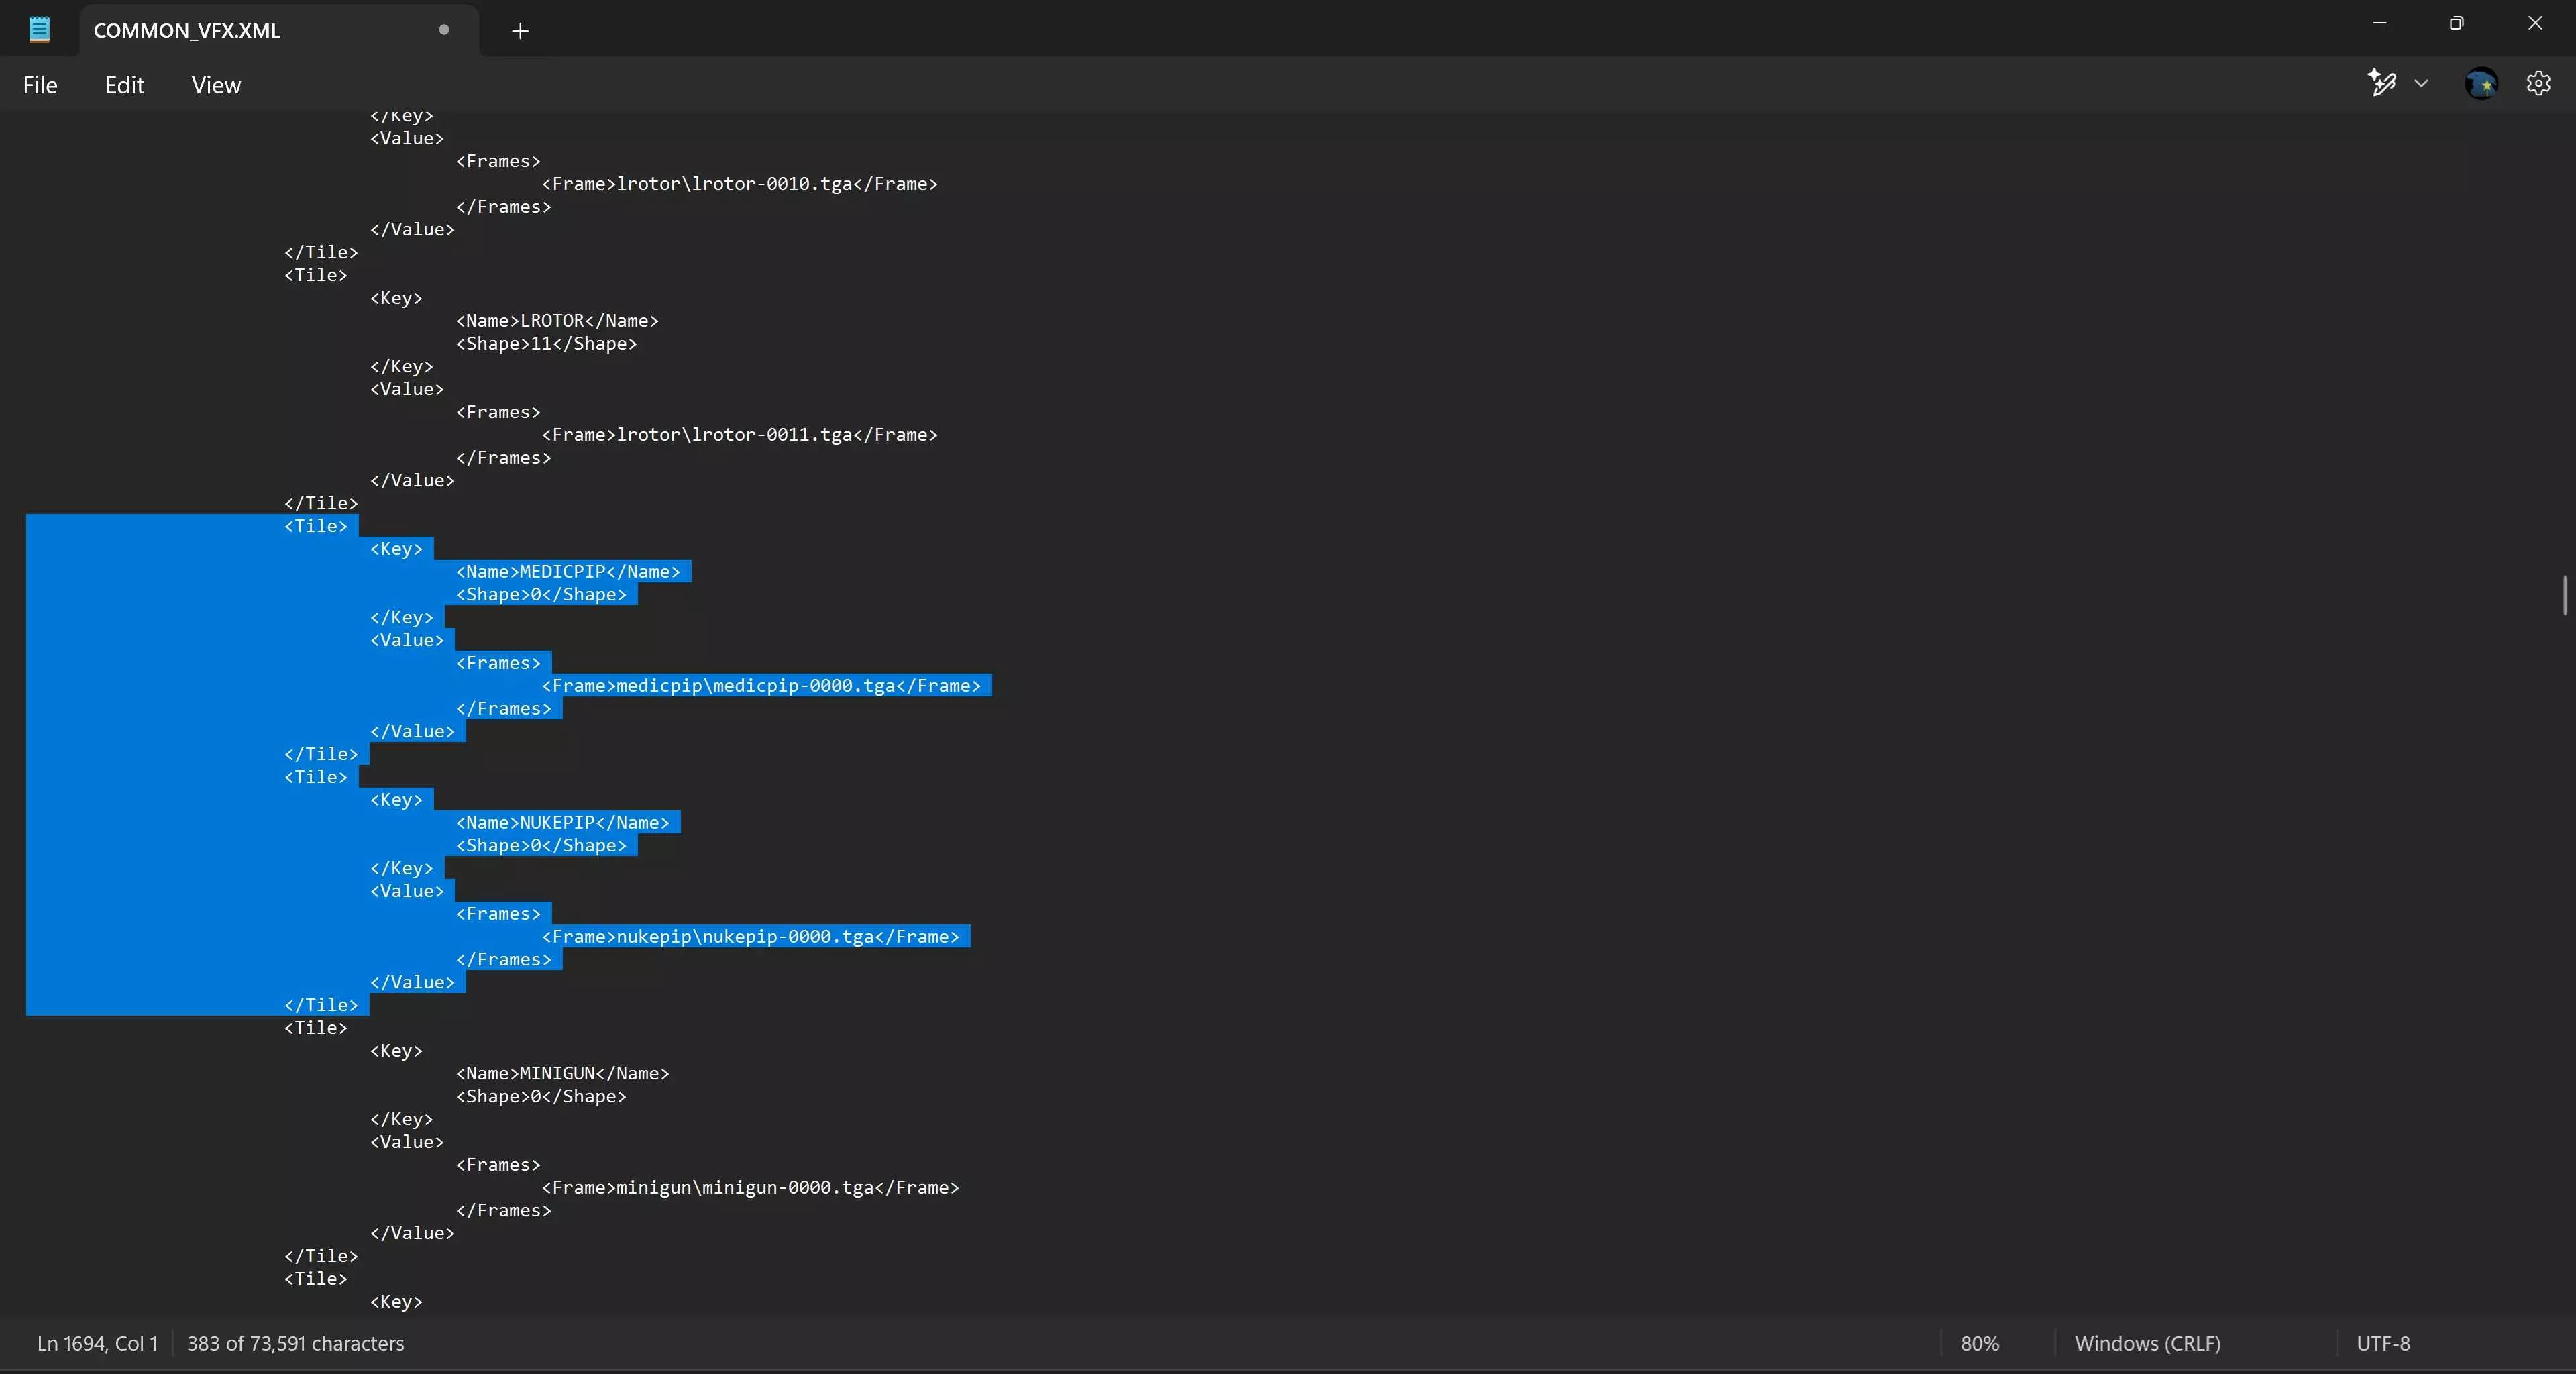Click the 80% zoom level indicator
Viewport: 2576px width, 1374px height.
coord(1979,1343)
